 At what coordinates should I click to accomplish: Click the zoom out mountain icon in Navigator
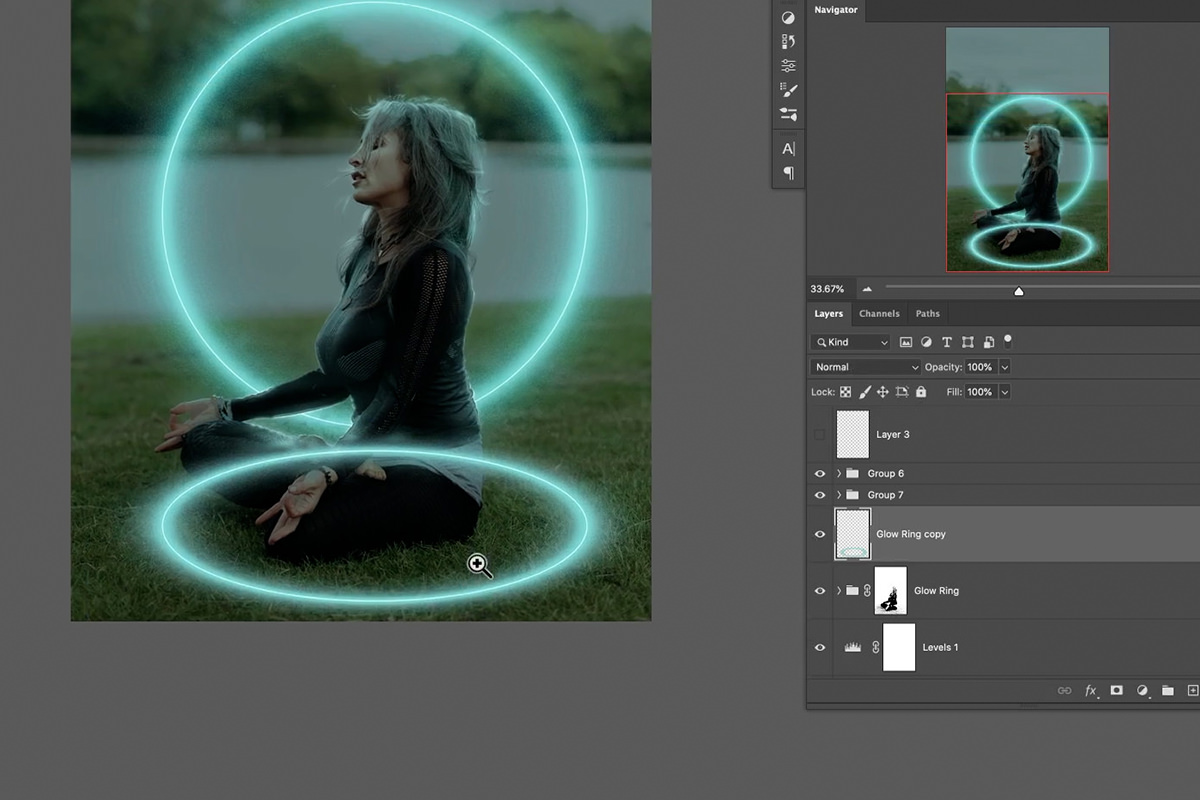866,289
